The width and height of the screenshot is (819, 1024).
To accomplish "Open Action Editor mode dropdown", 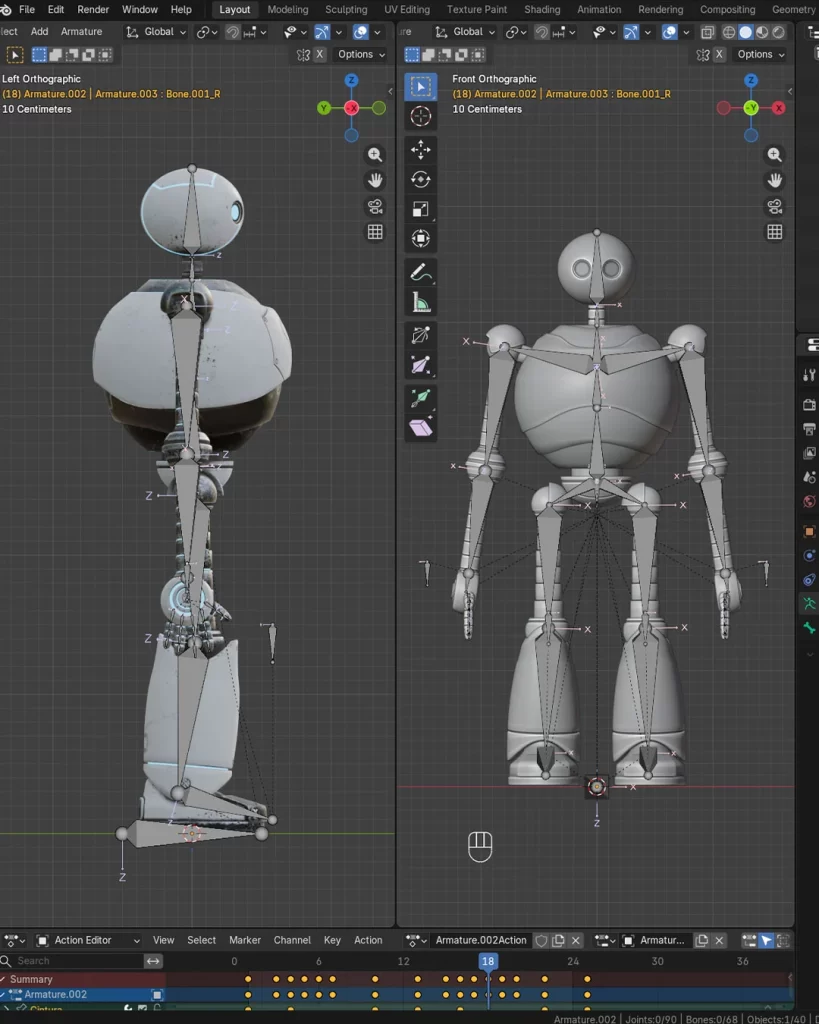I will [x=88, y=940].
